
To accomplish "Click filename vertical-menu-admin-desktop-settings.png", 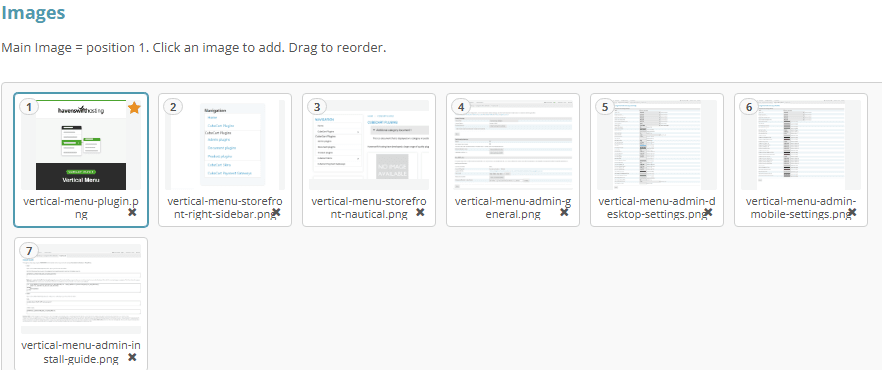I will pyautogui.click(x=657, y=207).
